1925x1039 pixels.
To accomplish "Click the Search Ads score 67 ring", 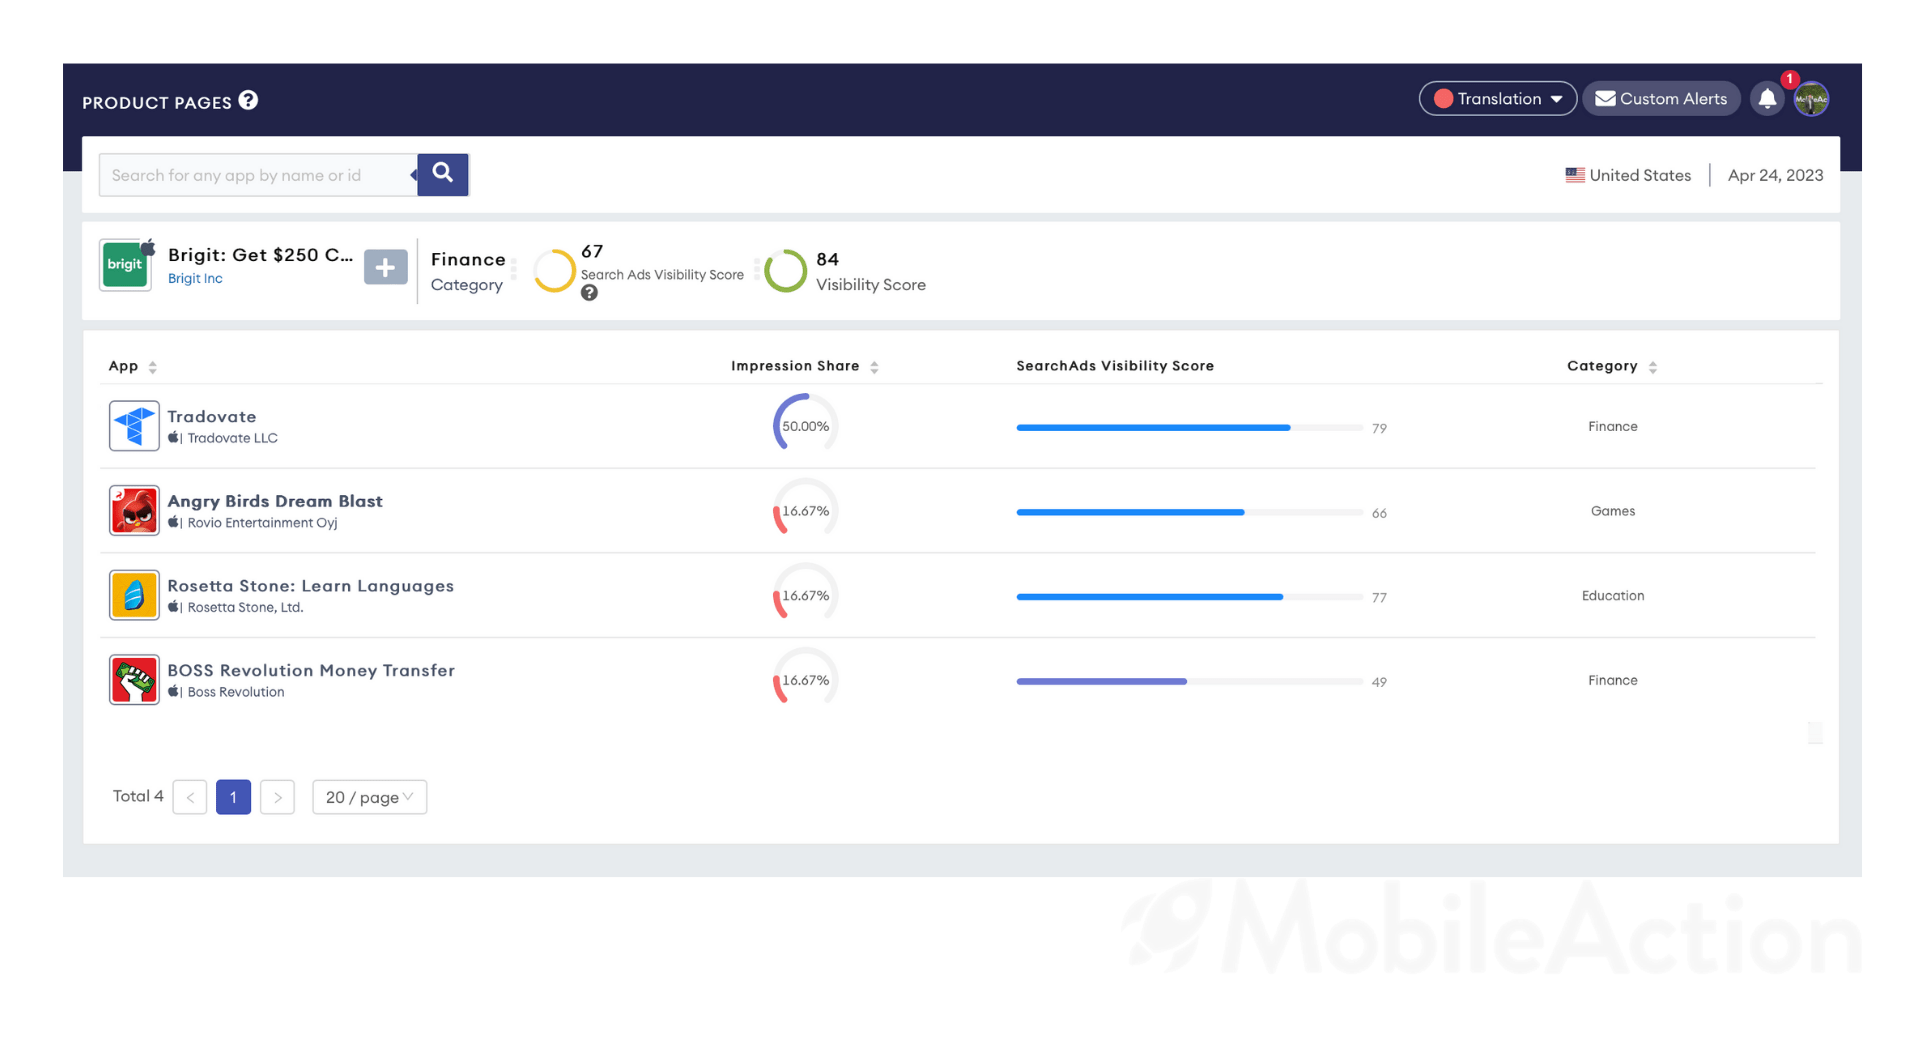I will [x=554, y=270].
